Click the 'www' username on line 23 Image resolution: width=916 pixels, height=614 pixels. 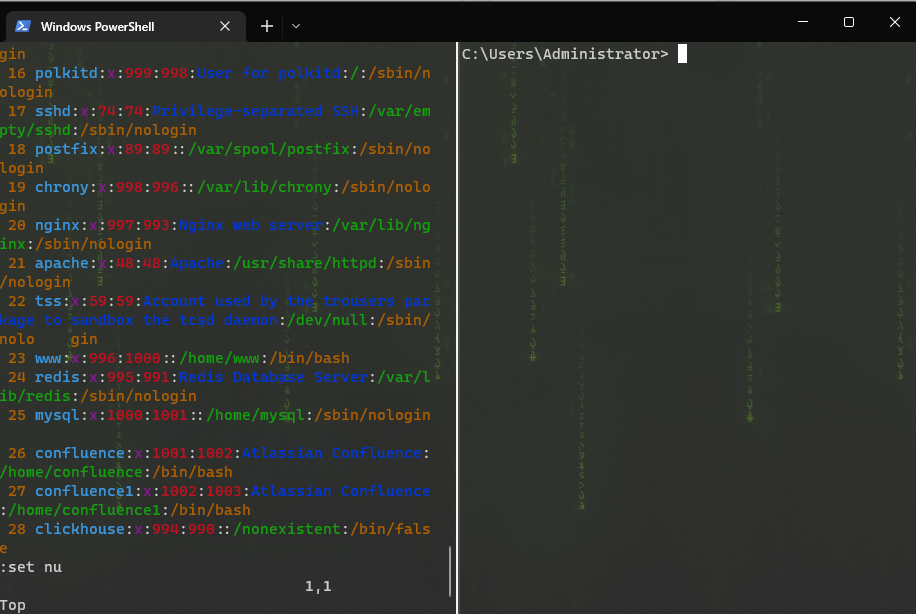click(x=48, y=358)
